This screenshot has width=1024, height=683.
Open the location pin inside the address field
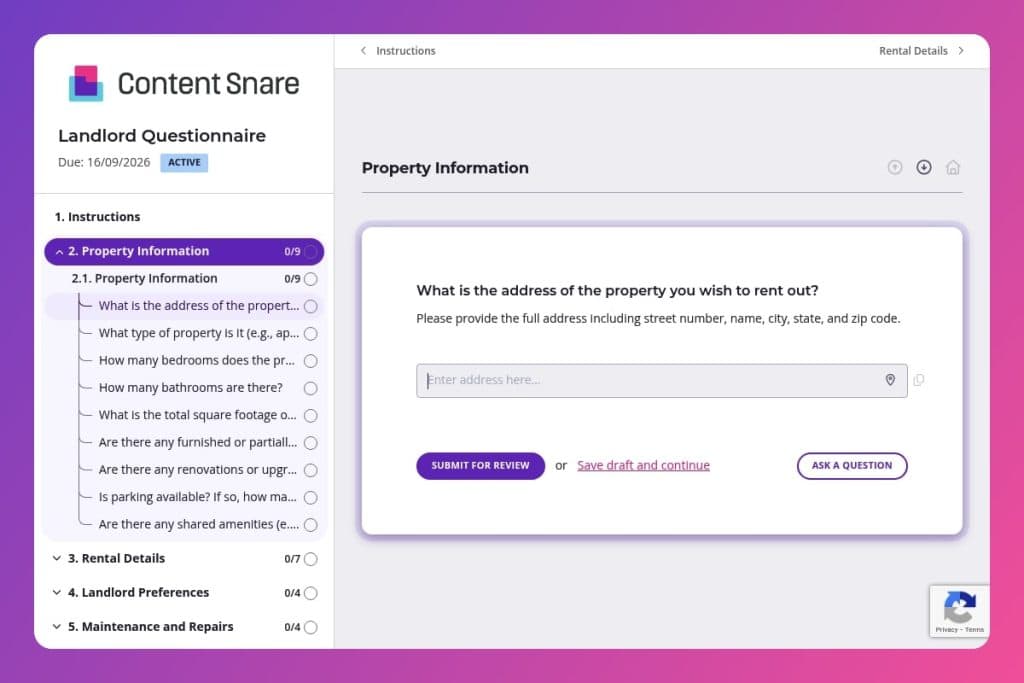tap(890, 380)
